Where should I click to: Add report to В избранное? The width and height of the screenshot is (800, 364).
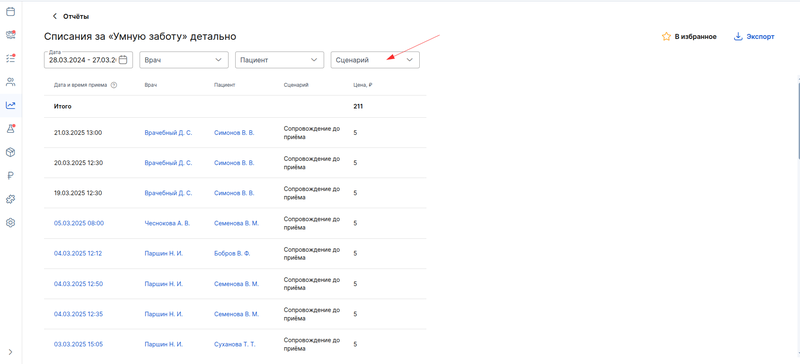689,37
